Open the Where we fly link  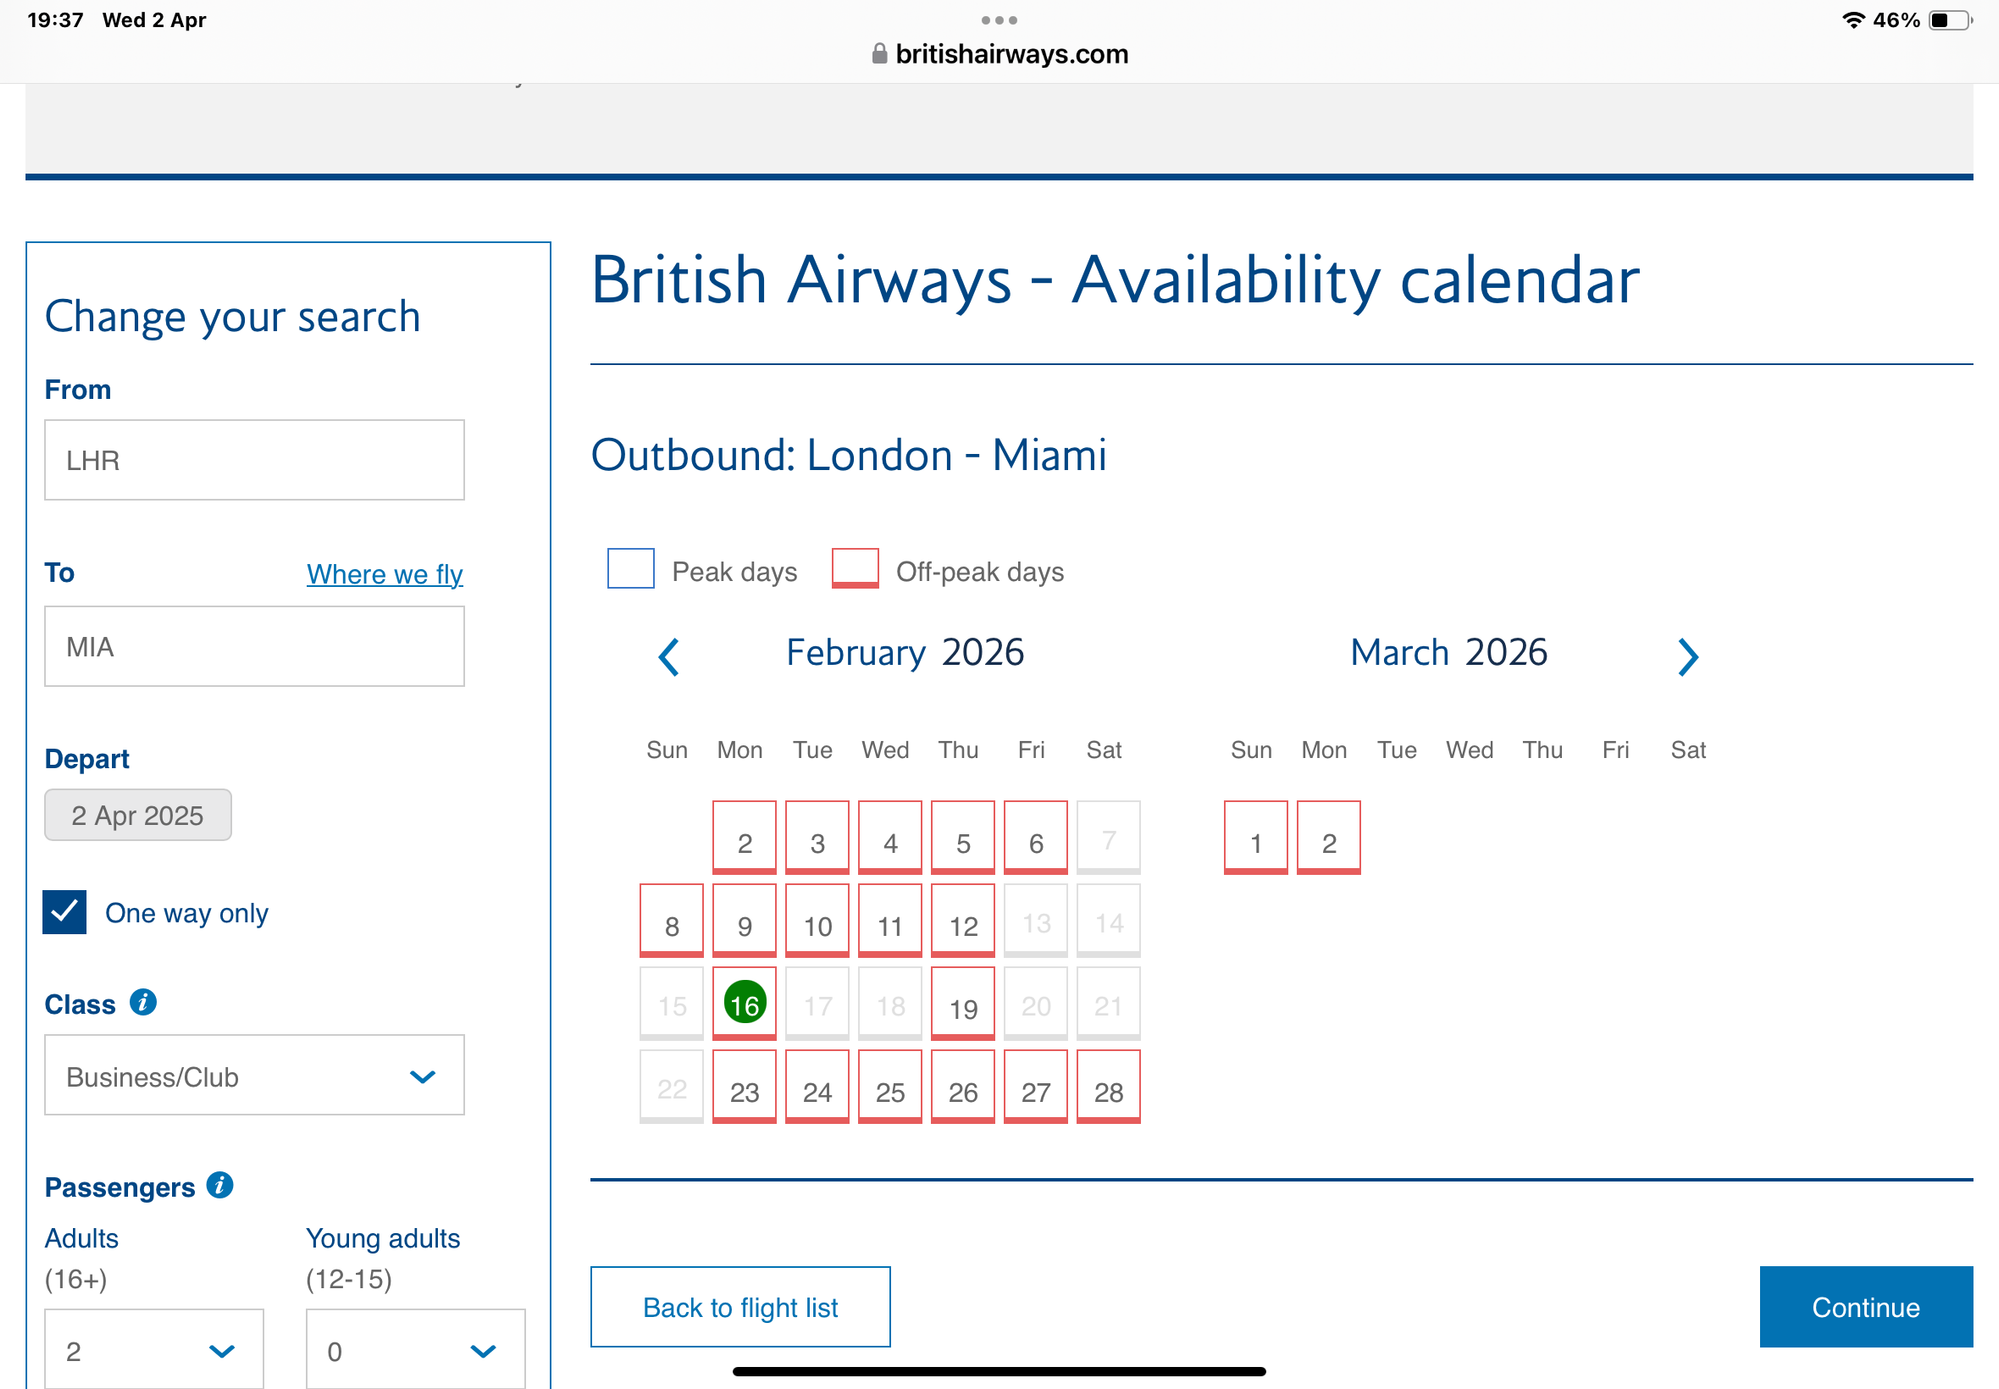click(x=384, y=574)
